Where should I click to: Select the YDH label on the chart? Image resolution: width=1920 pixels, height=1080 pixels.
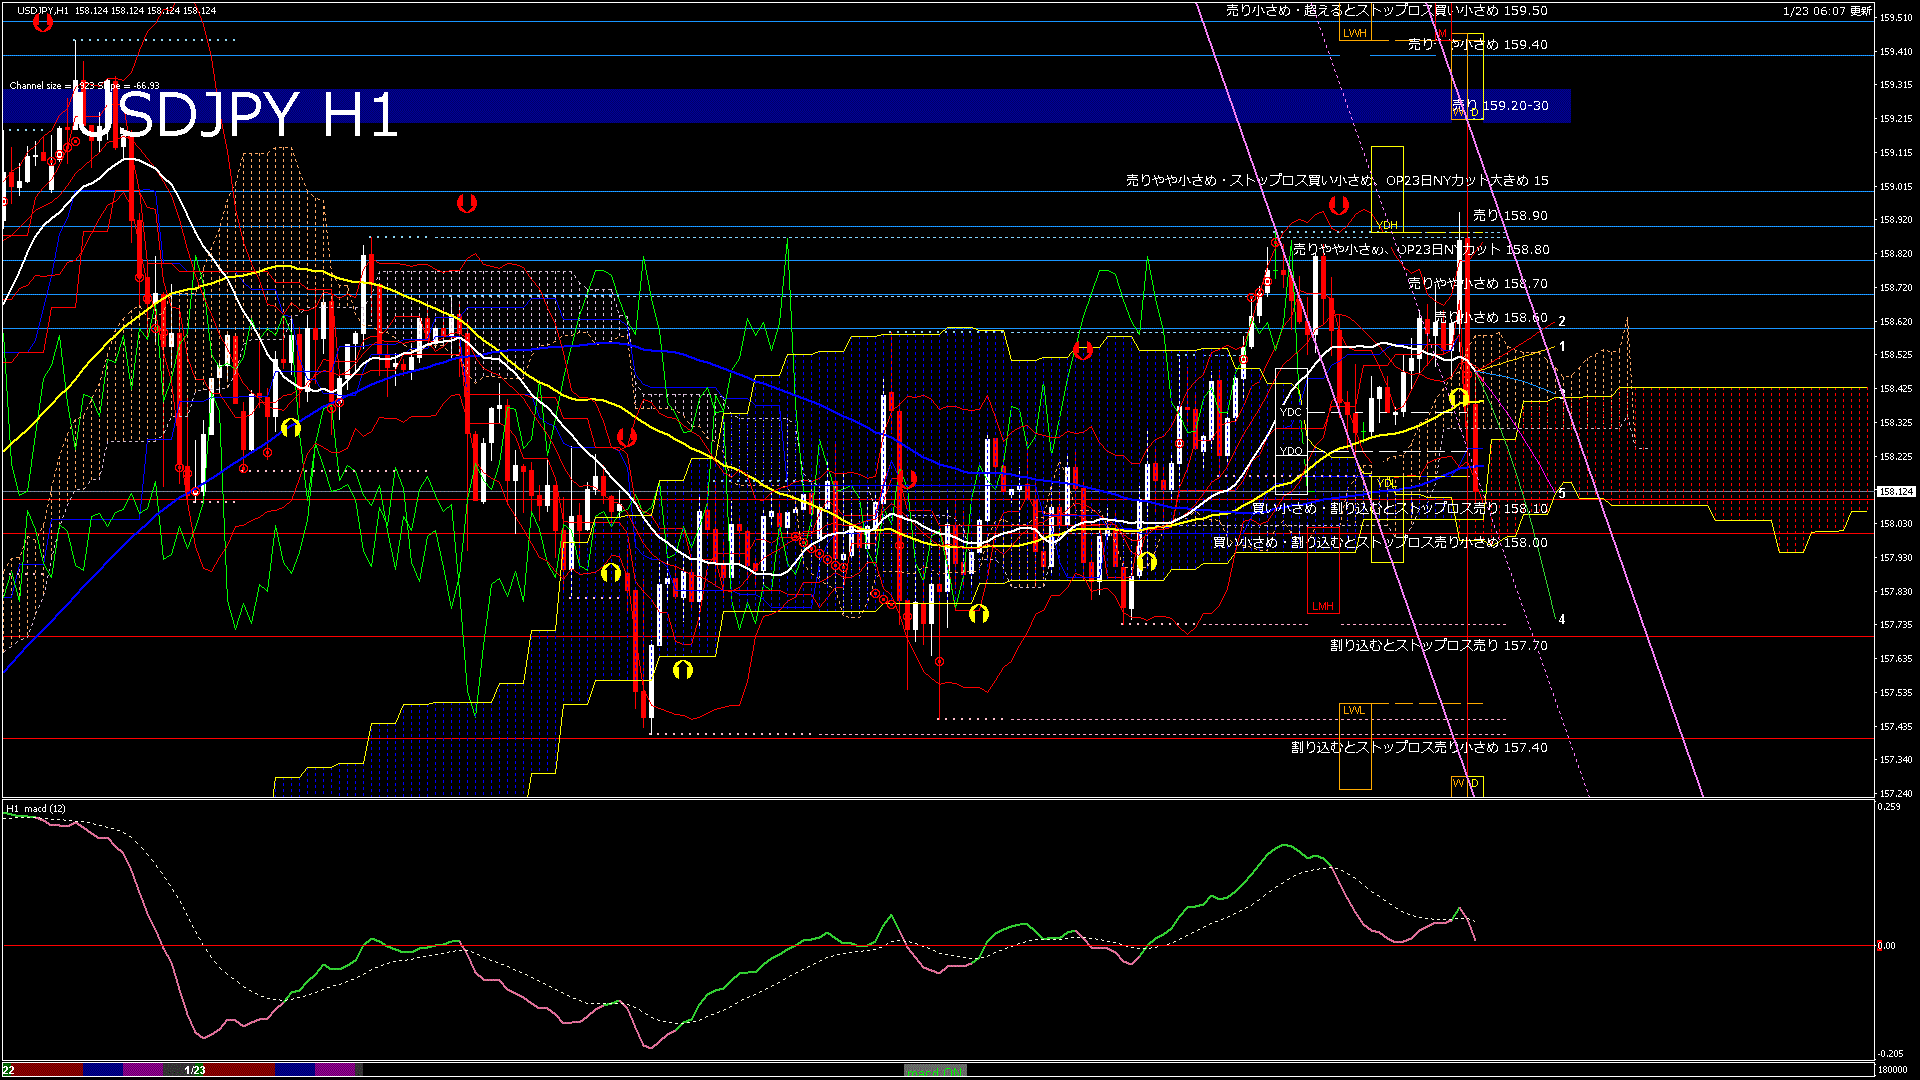coord(1389,226)
